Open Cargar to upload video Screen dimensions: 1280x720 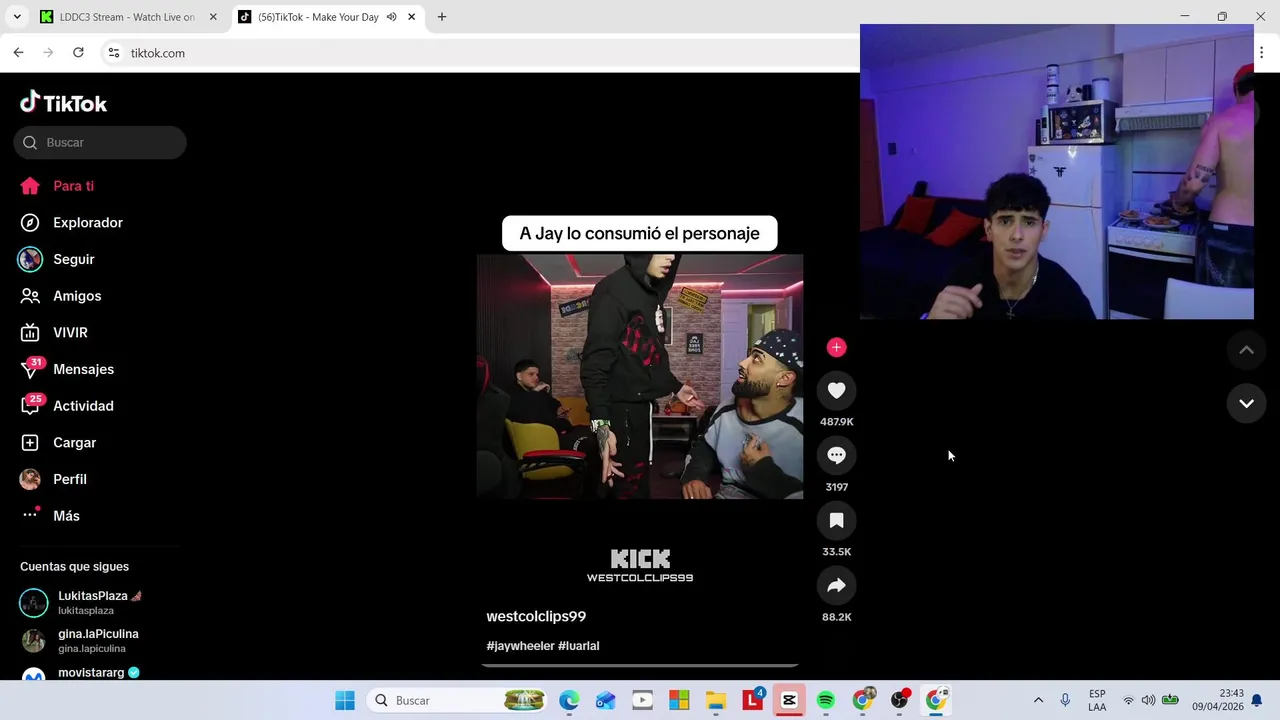click(x=58, y=443)
